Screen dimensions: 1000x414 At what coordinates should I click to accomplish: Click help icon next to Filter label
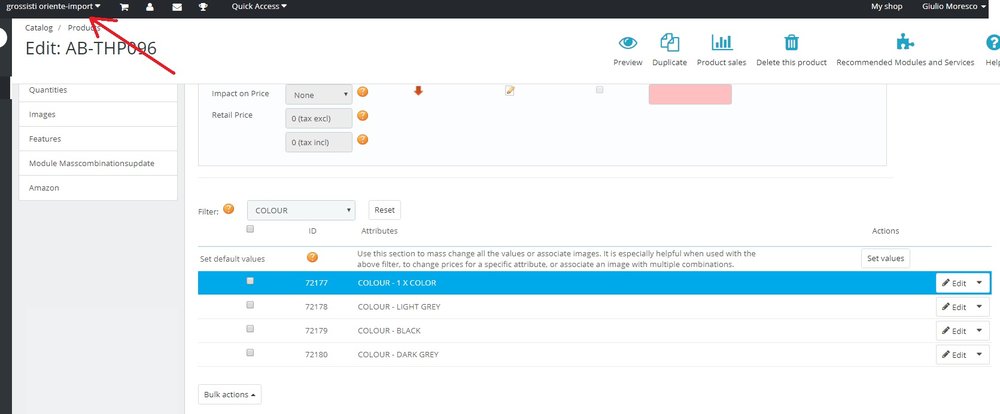coord(228,209)
